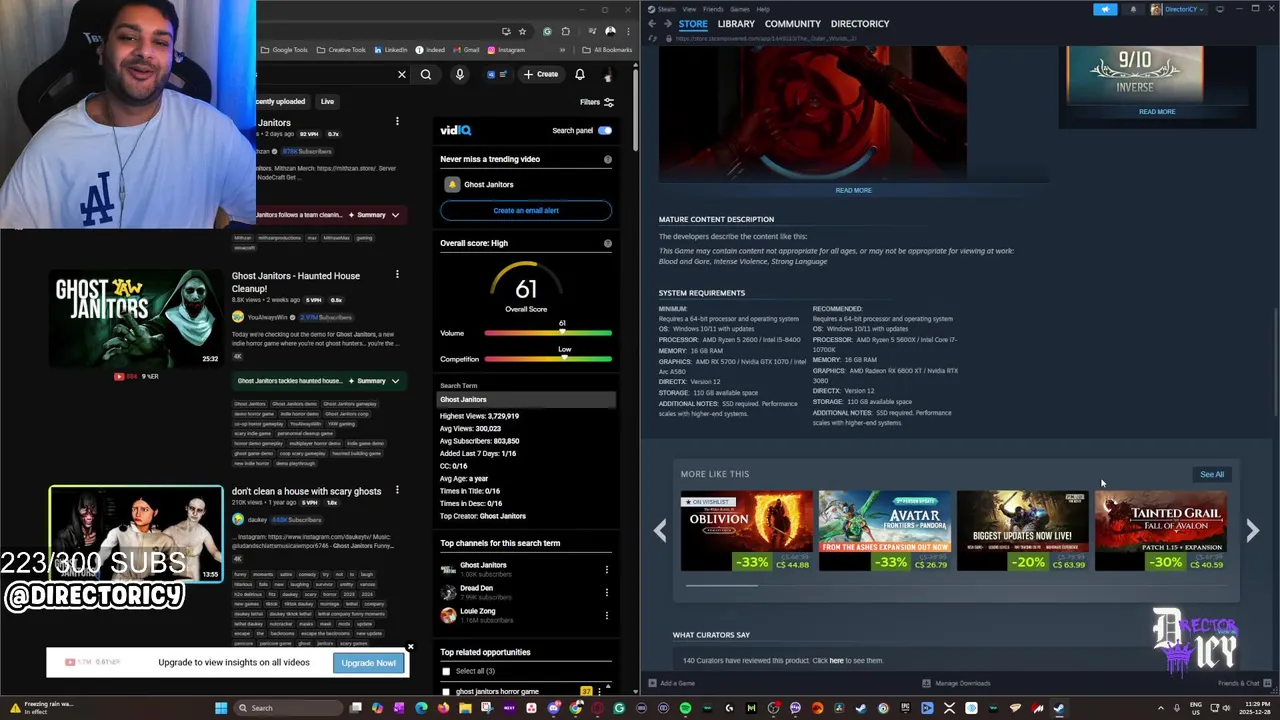Open the YouTube account avatar menu
Screen dimensions: 1280x720
608,74
